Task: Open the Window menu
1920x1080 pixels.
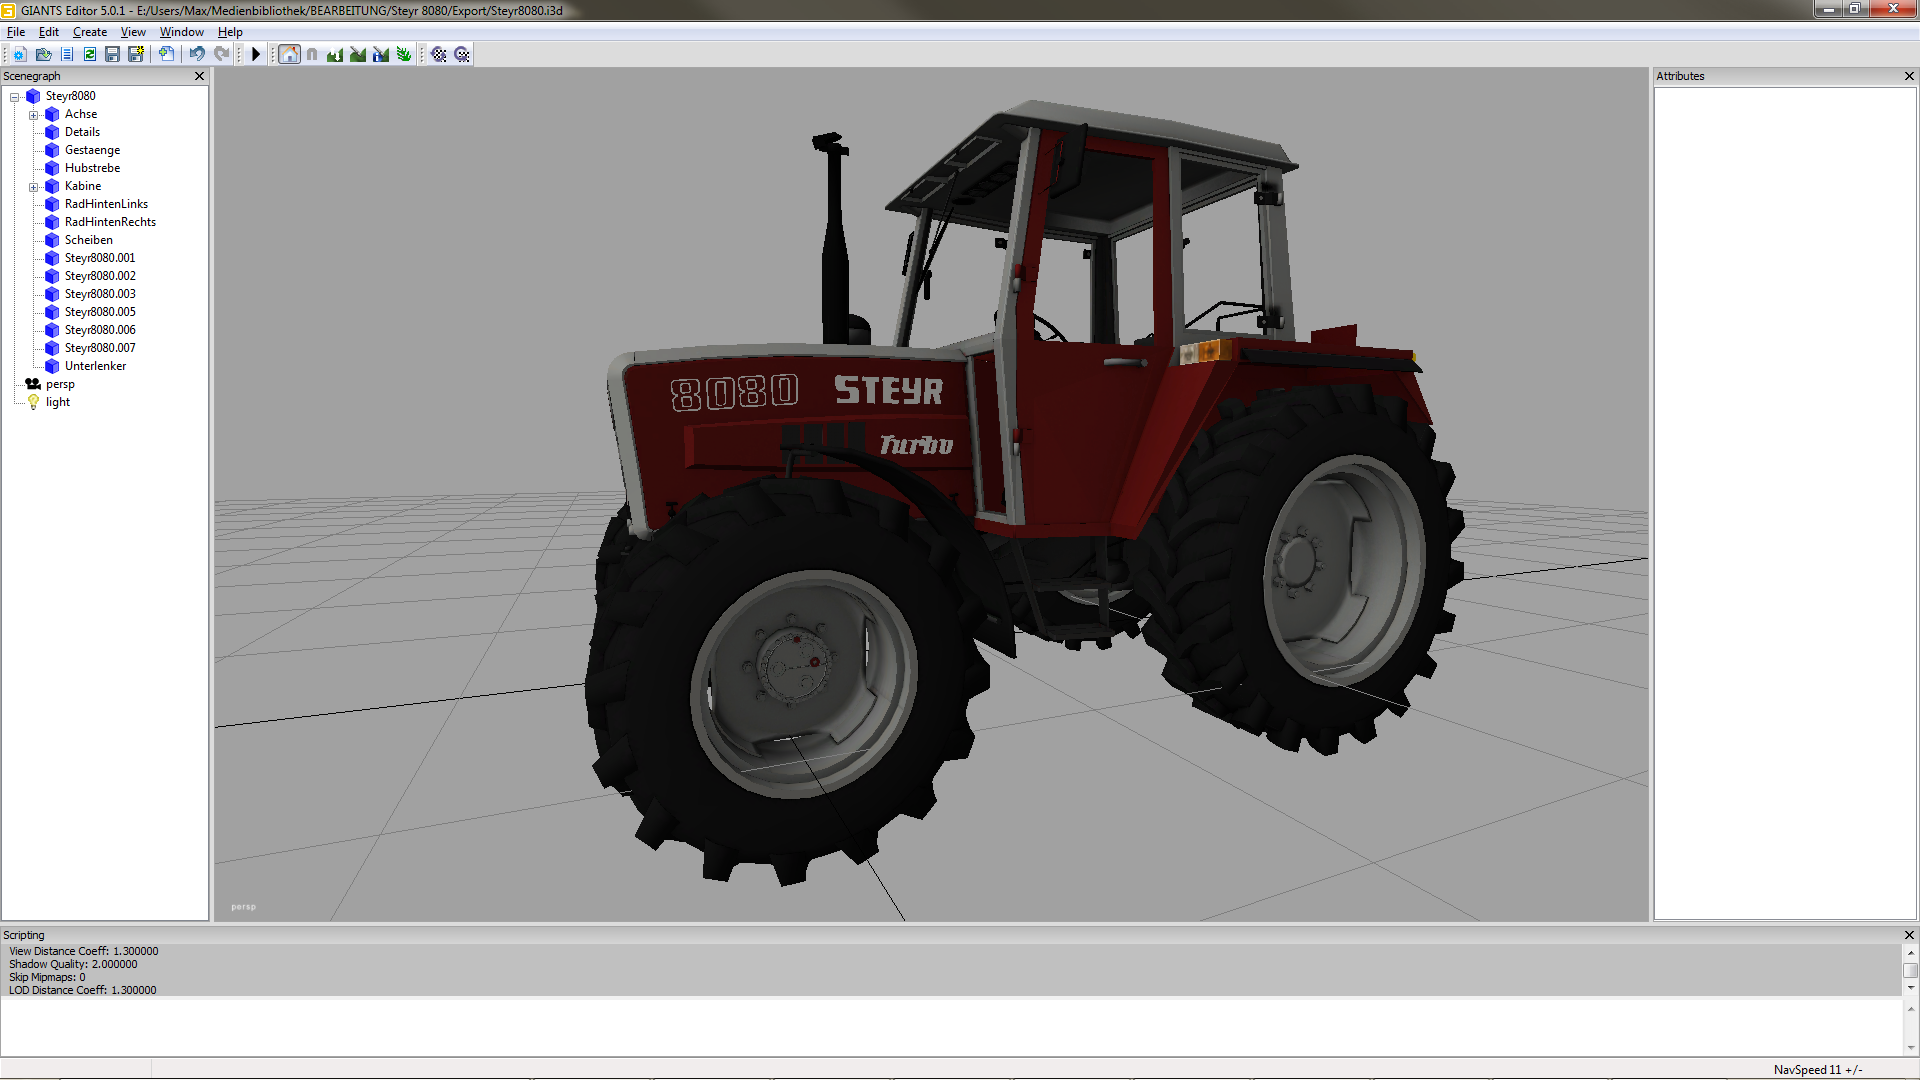Action: pyautogui.click(x=182, y=32)
